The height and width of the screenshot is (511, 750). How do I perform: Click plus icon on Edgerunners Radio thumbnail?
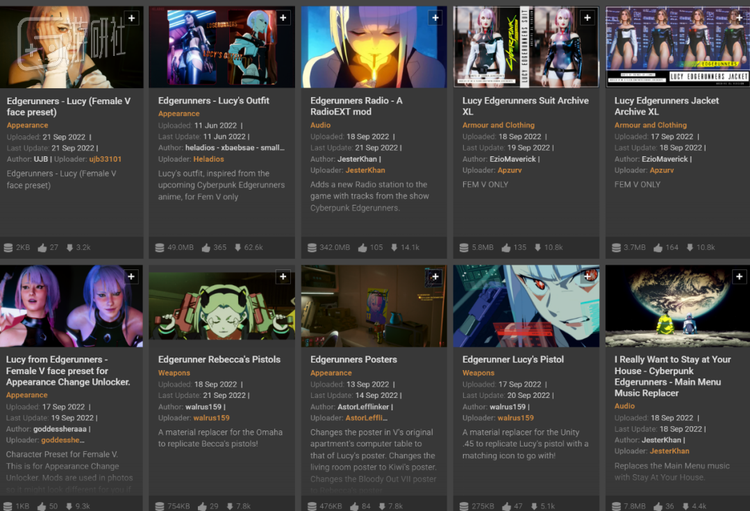click(x=435, y=18)
